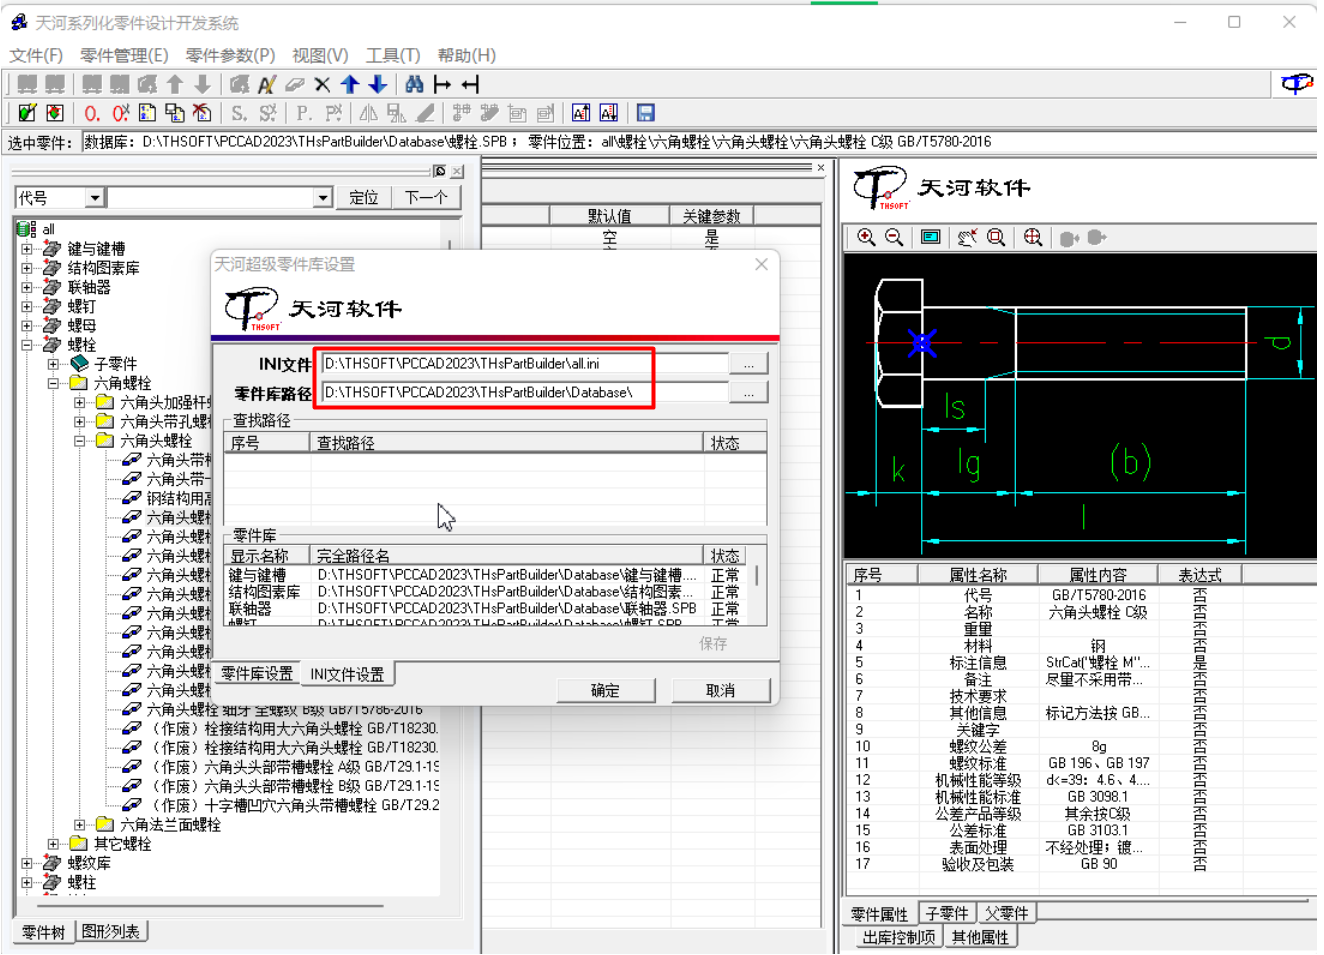
Task: Open the 代号 search type dropdown
Action: click(x=94, y=198)
